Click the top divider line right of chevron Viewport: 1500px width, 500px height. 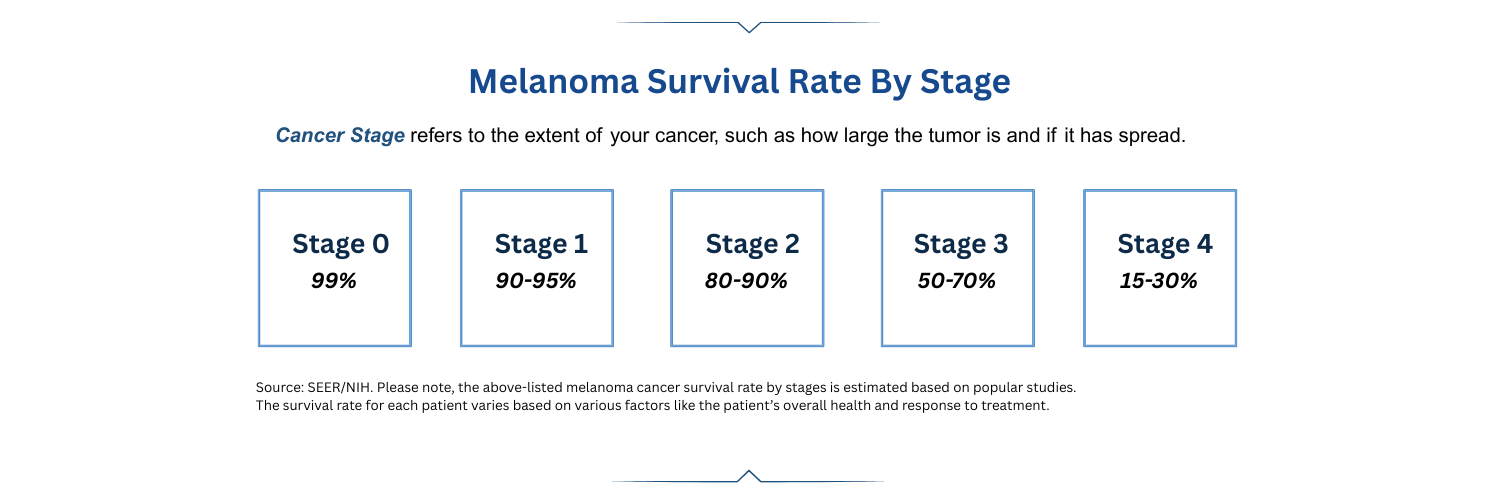[820, 22]
